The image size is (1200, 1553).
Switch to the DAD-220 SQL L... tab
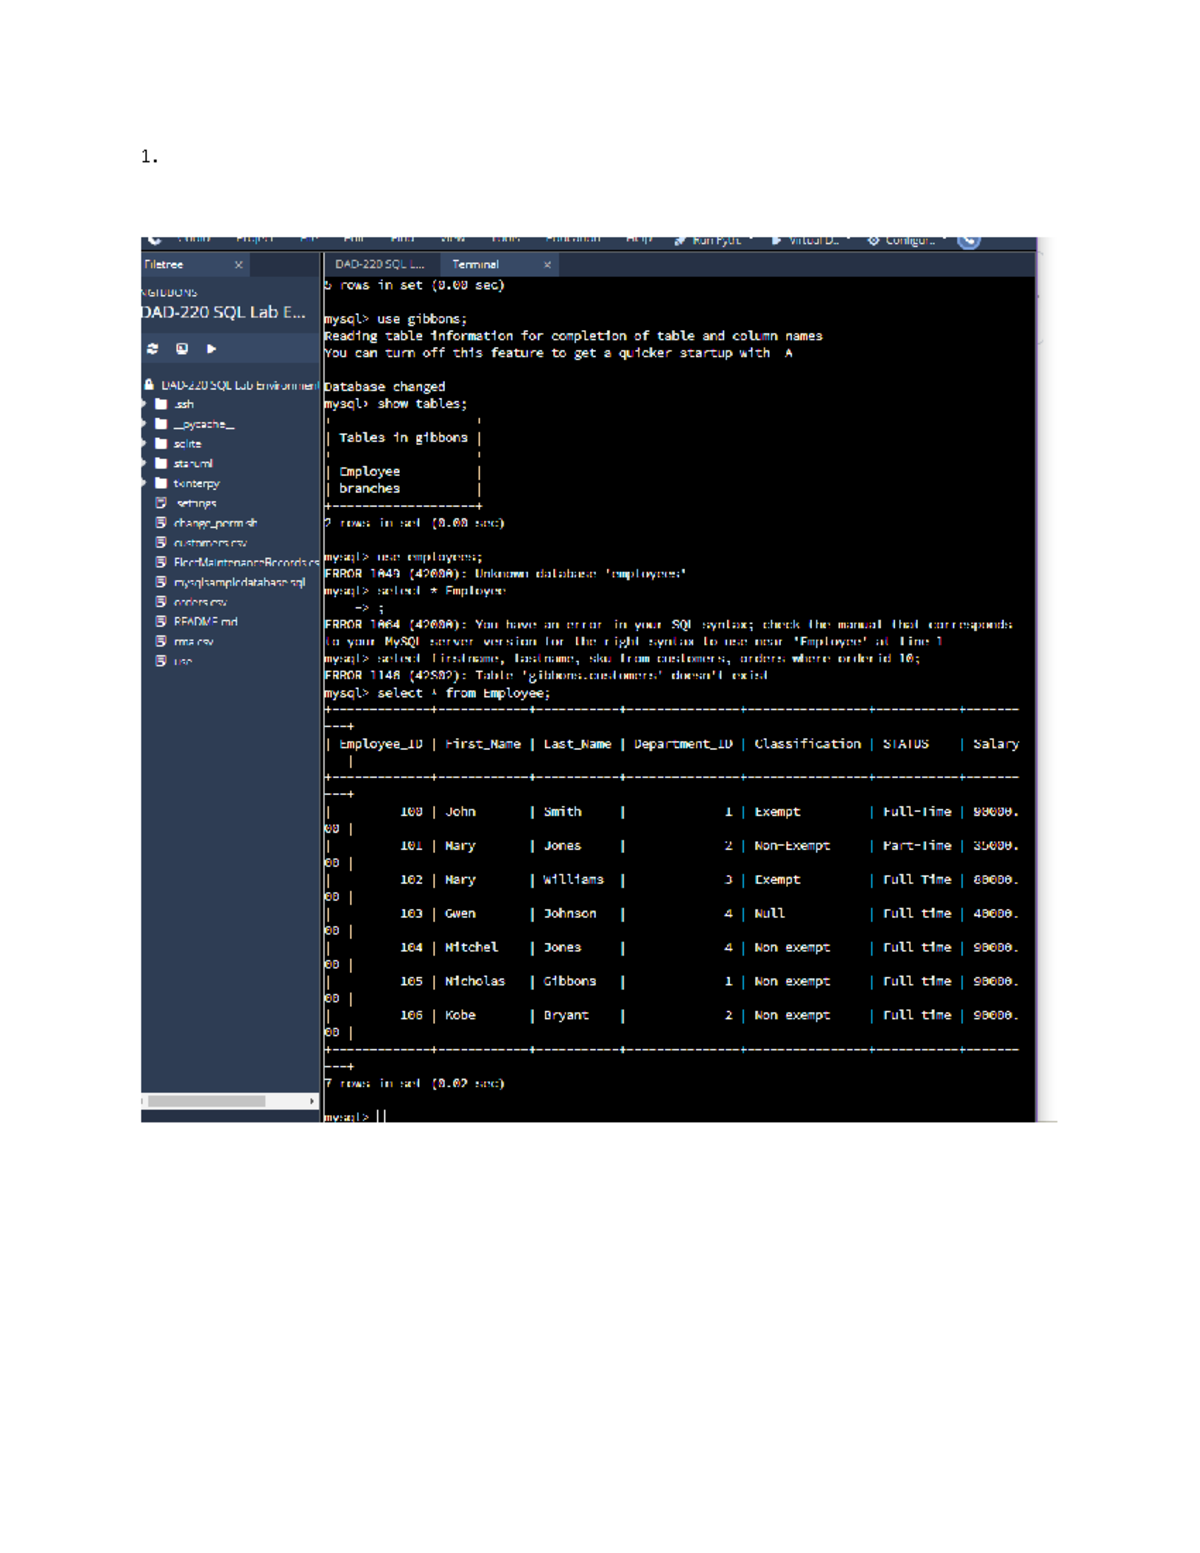(x=379, y=265)
